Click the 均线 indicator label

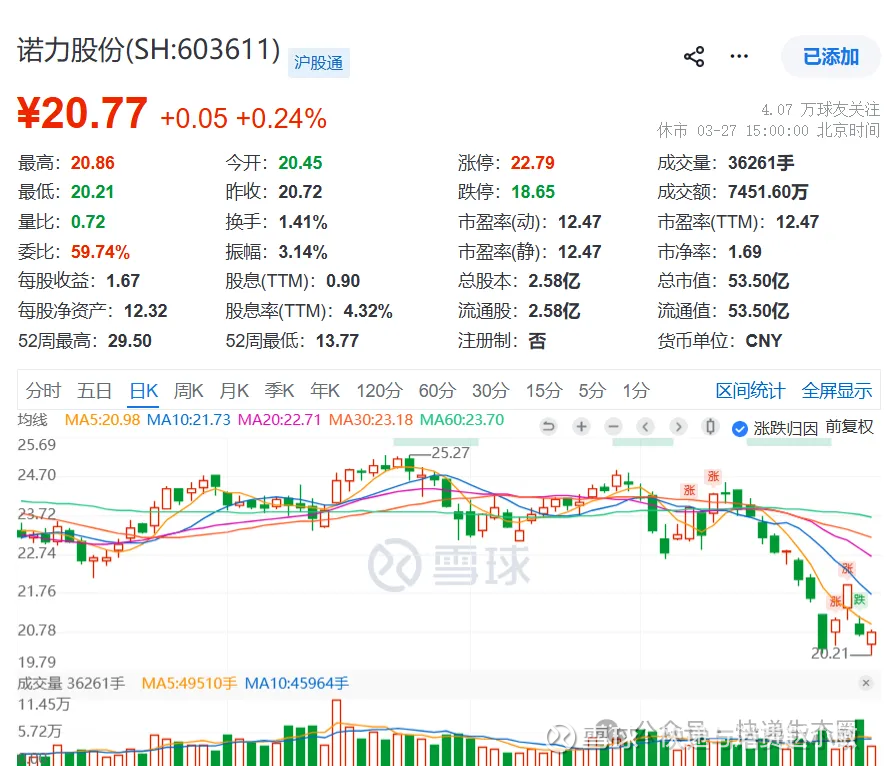[x=33, y=420]
